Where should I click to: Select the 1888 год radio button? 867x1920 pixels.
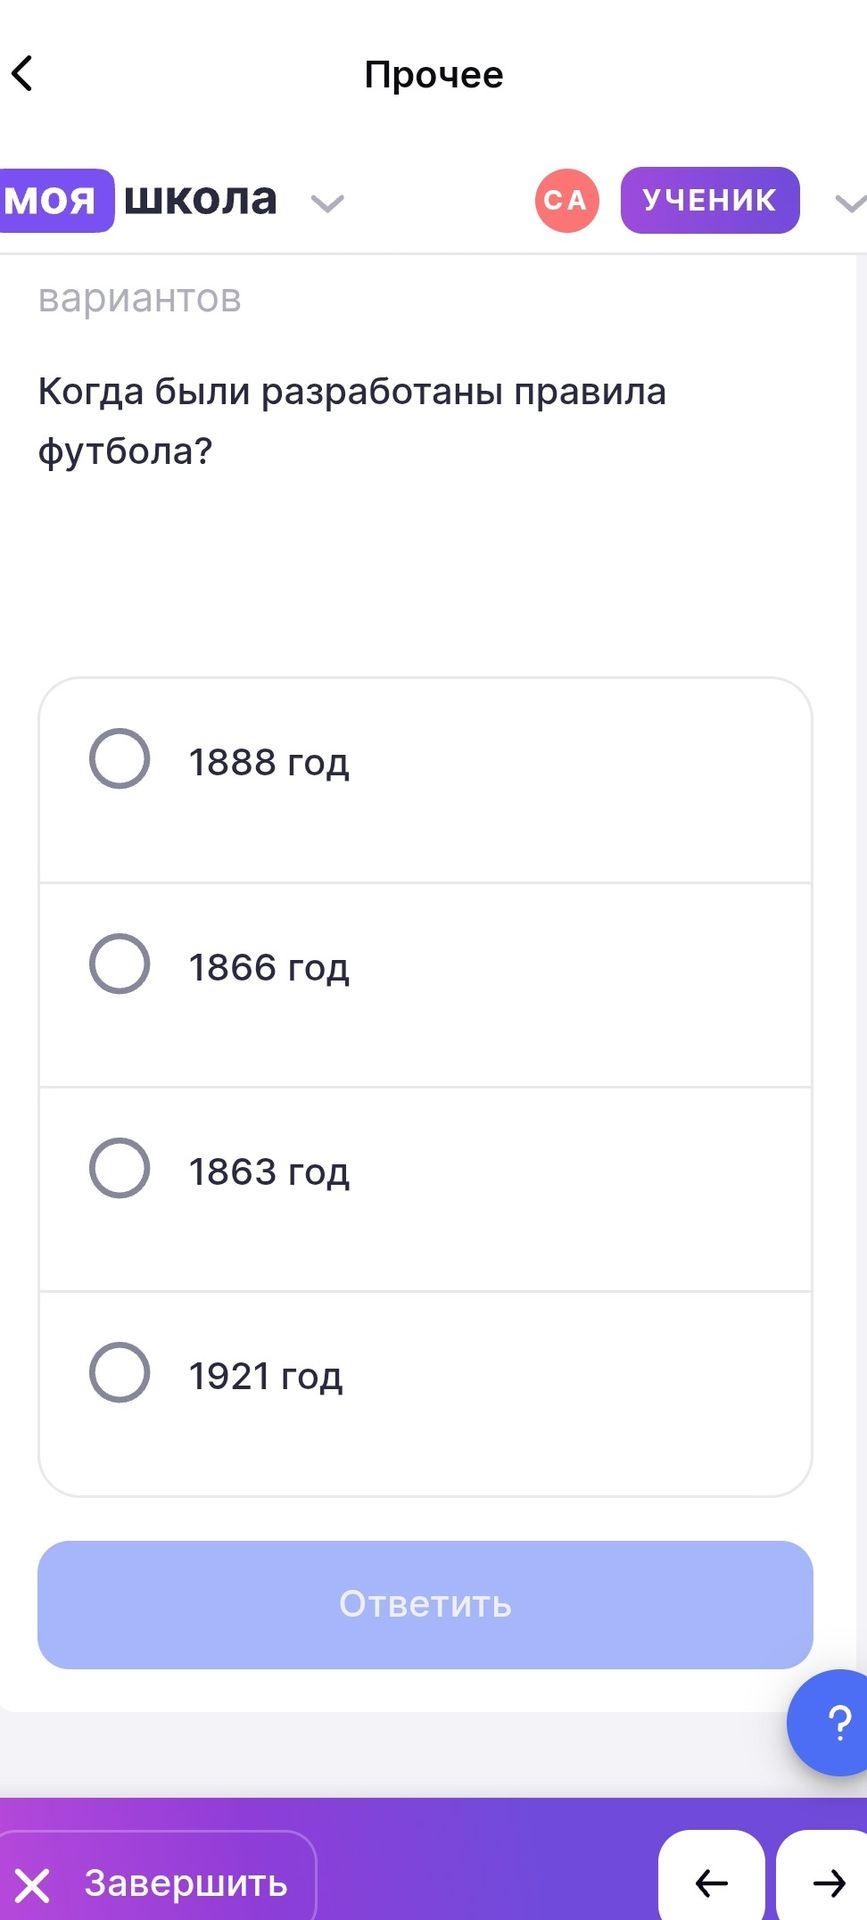coord(120,759)
